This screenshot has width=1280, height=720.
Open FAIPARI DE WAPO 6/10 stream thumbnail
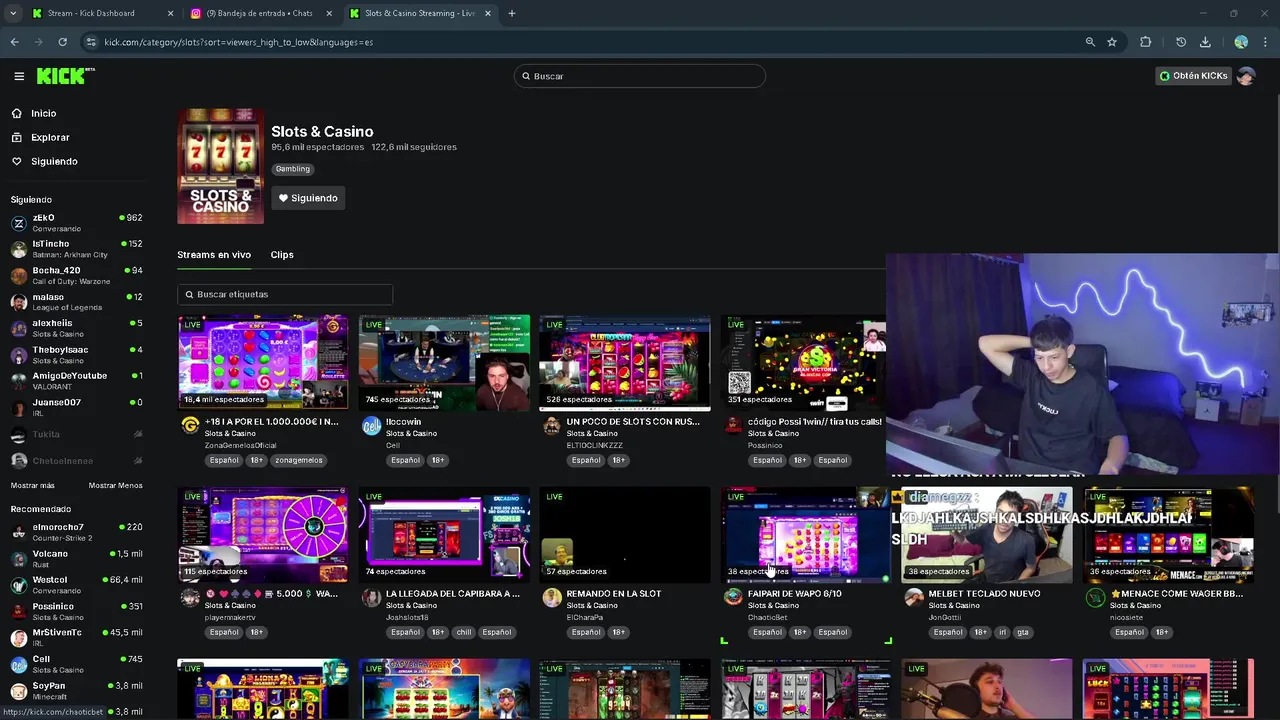[x=806, y=535]
